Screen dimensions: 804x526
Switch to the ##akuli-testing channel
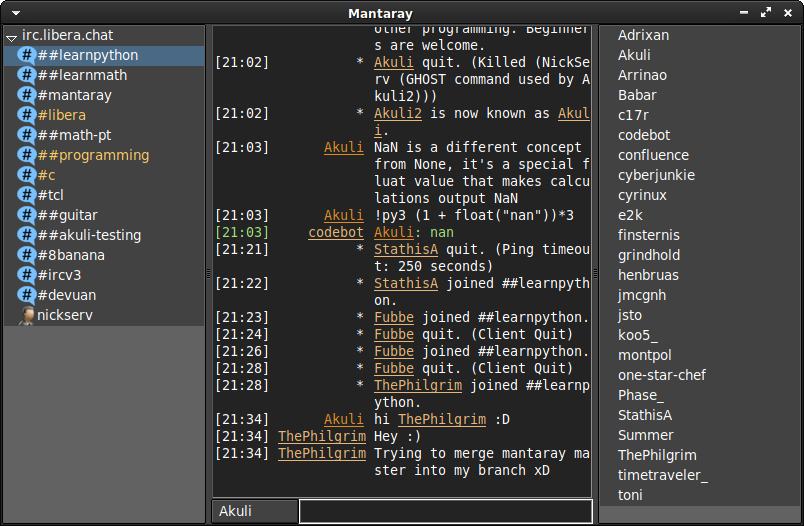point(89,235)
